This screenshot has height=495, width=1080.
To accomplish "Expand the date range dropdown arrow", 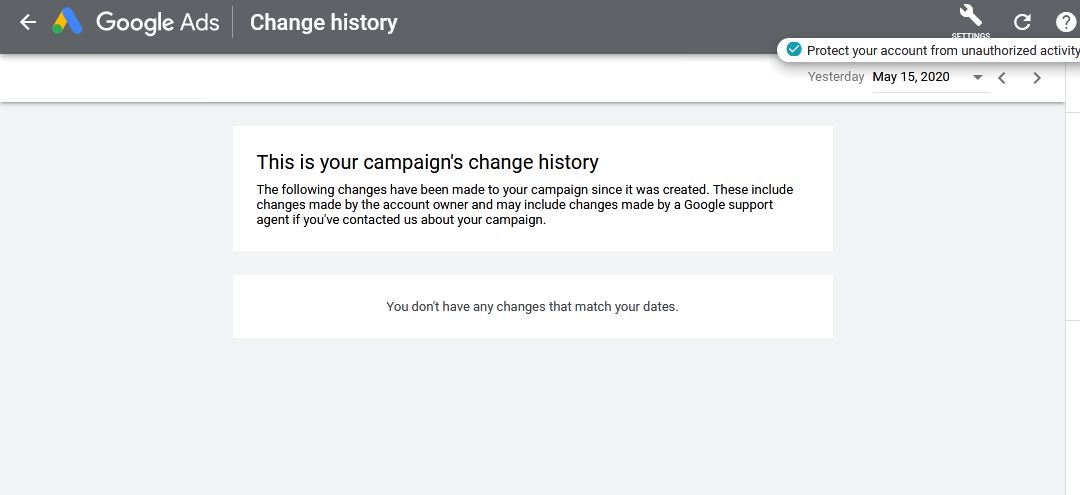I will coord(978,78).
